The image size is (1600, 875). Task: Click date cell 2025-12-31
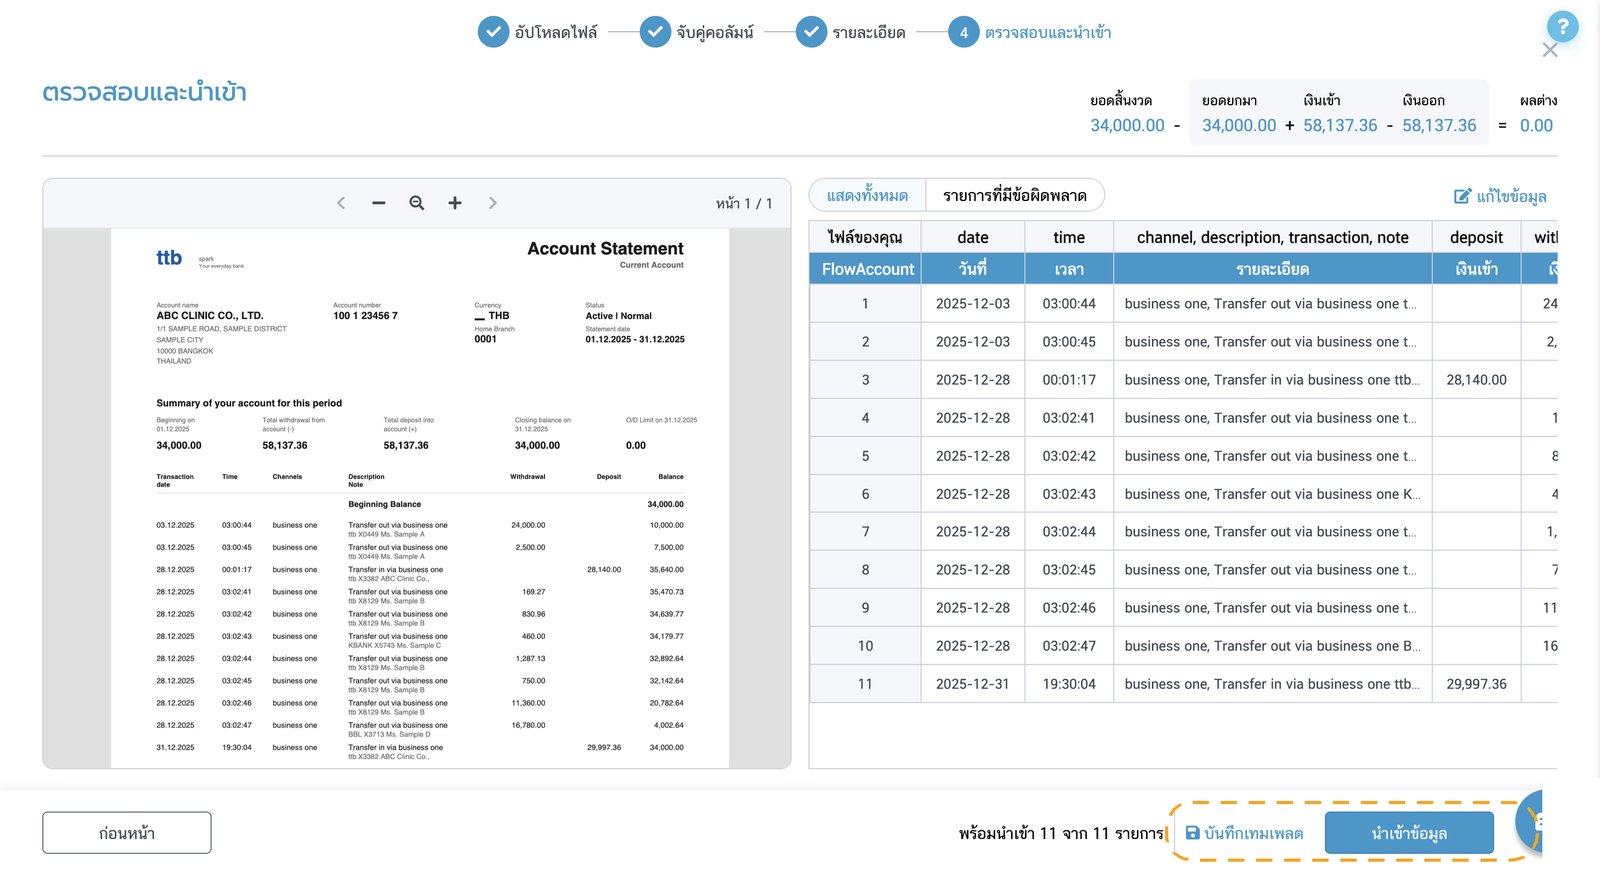[x=973, y=684]
